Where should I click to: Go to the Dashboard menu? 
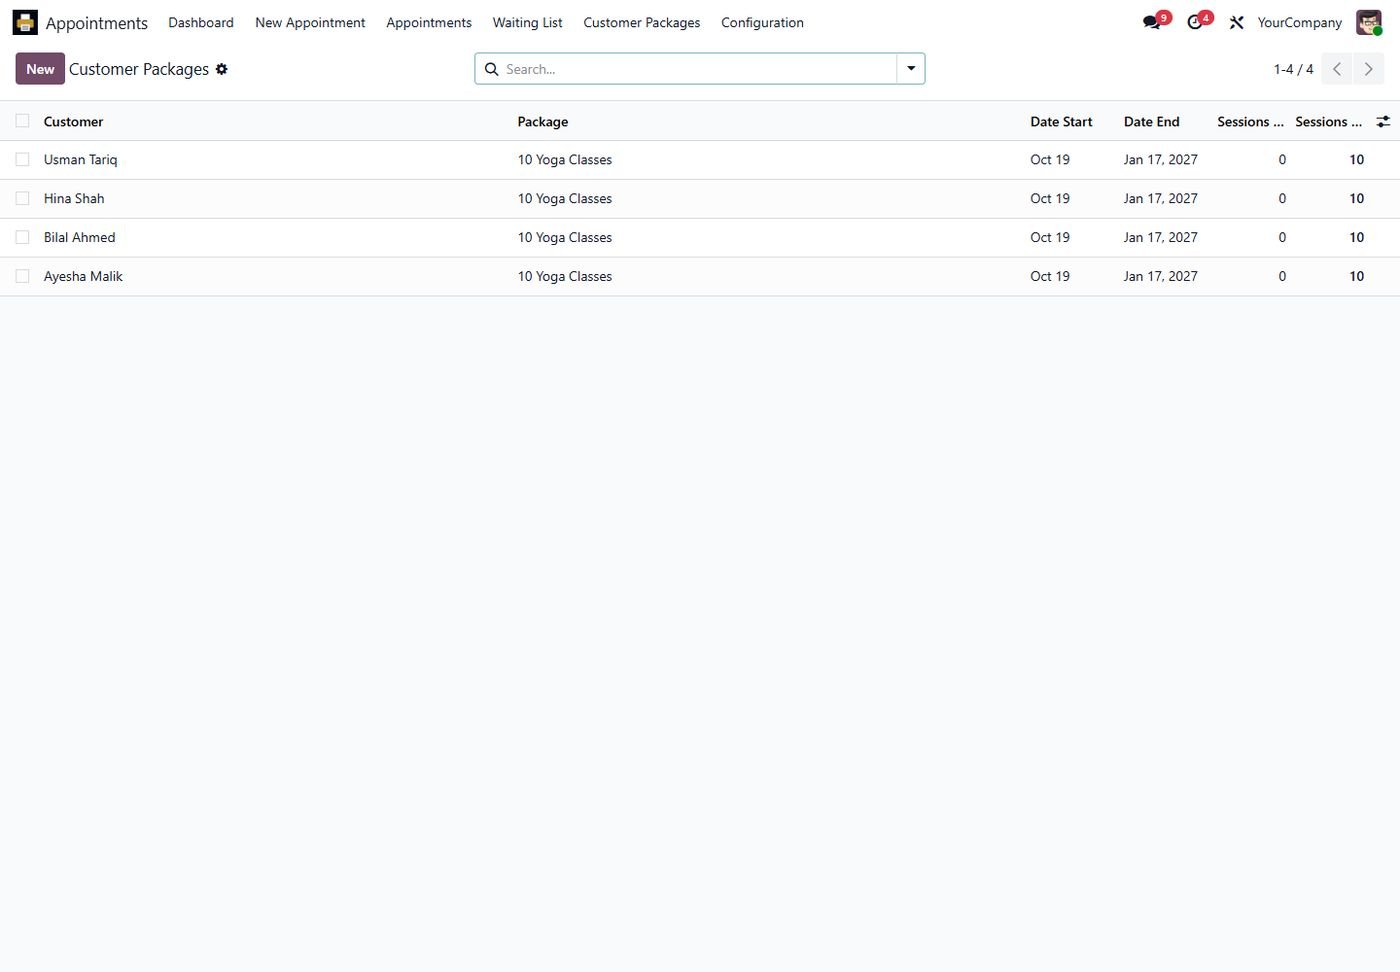click(x=201, y=22)
